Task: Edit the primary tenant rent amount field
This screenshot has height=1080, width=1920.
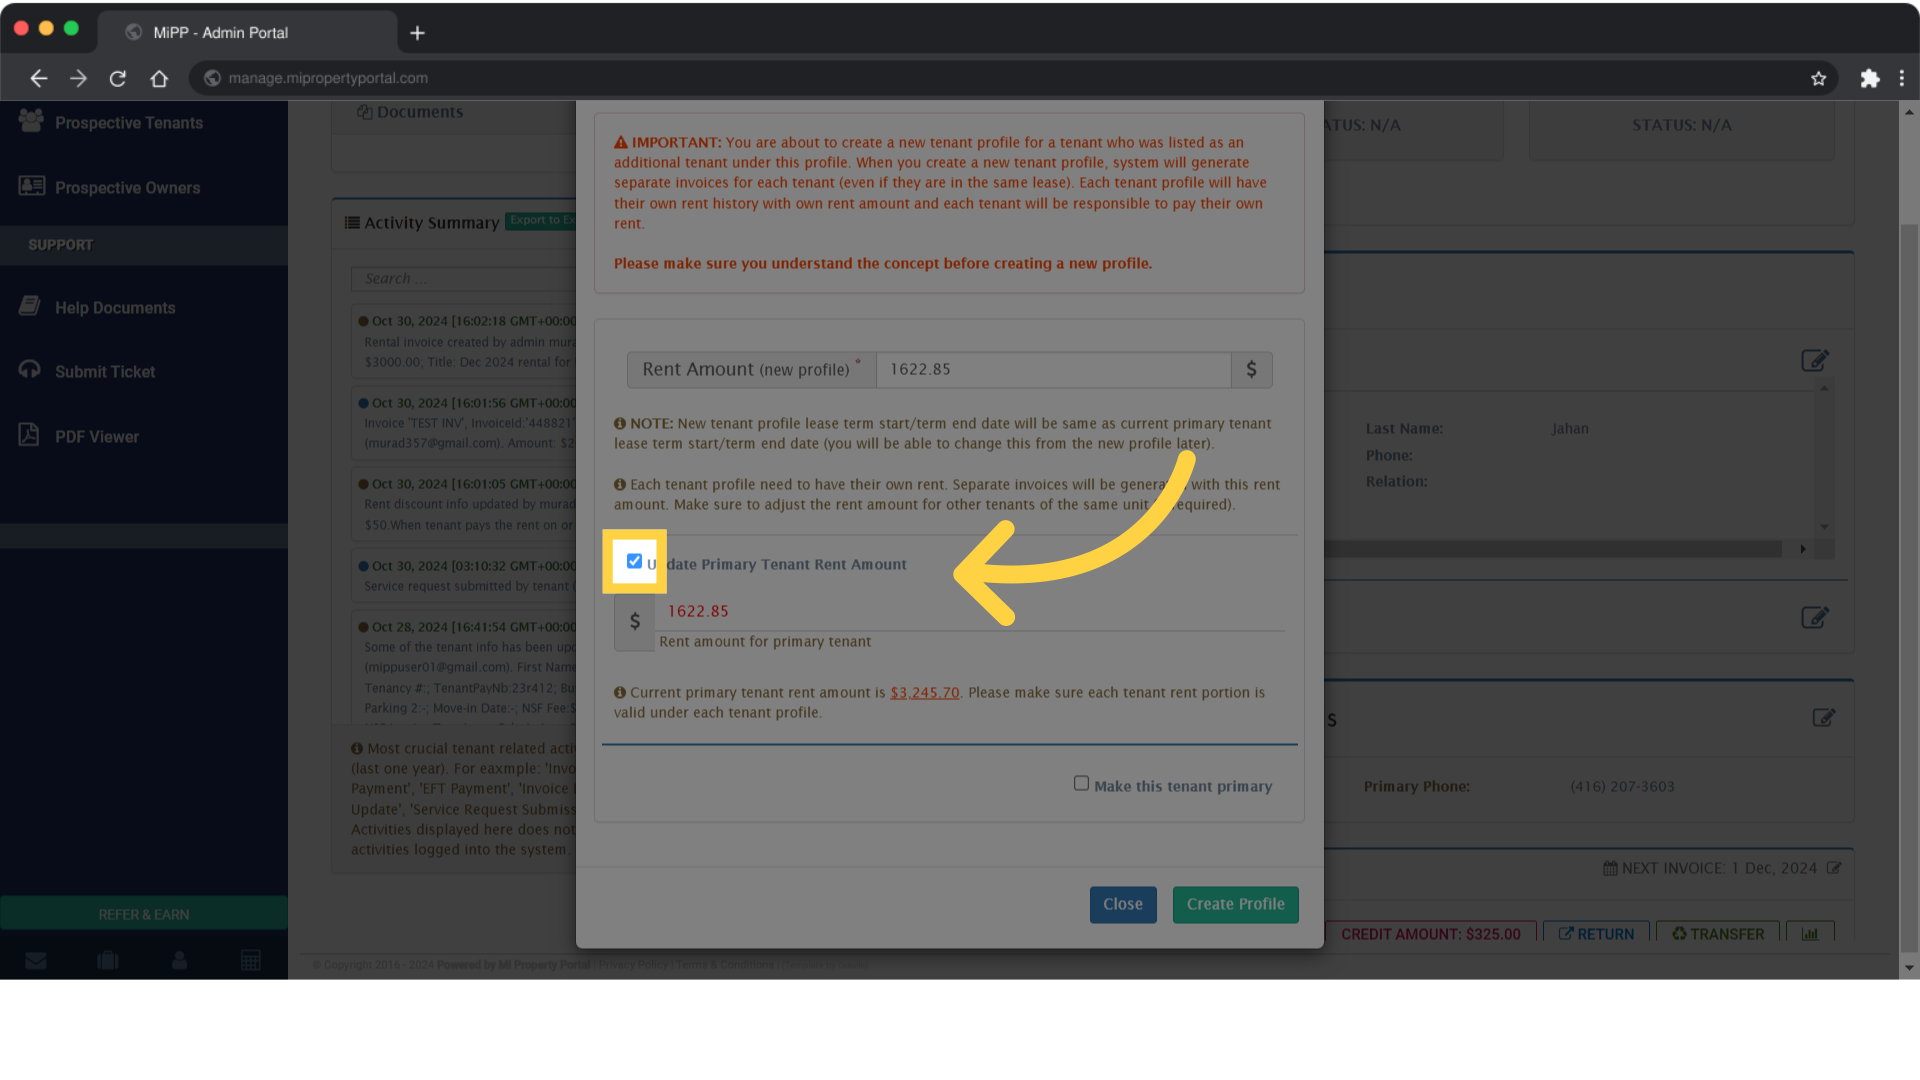Action: [x=970, y=611]
